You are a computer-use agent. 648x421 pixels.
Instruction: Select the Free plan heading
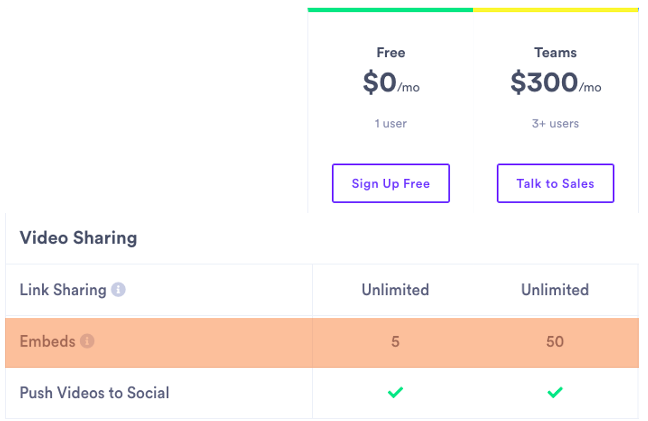(x=391, y=52)
